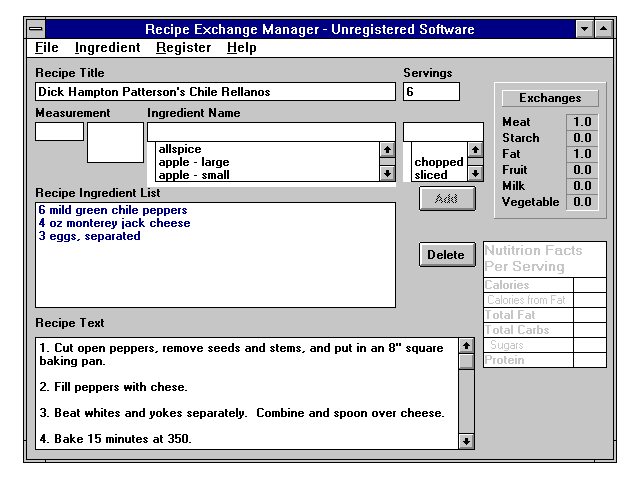Viewport: 640px width, 480px height.
Task: Click the Exchanges button
Action: [x=549, y=98]
